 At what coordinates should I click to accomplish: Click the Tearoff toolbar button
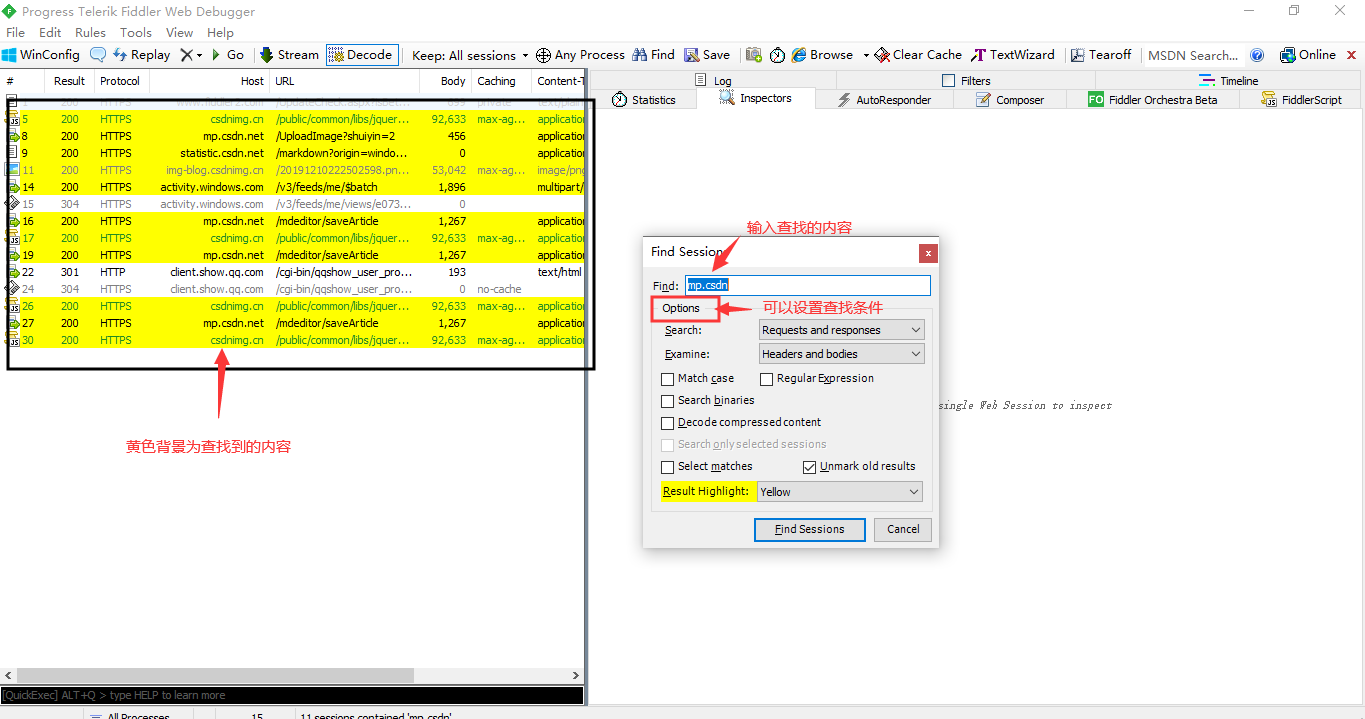click(1101, 55)
